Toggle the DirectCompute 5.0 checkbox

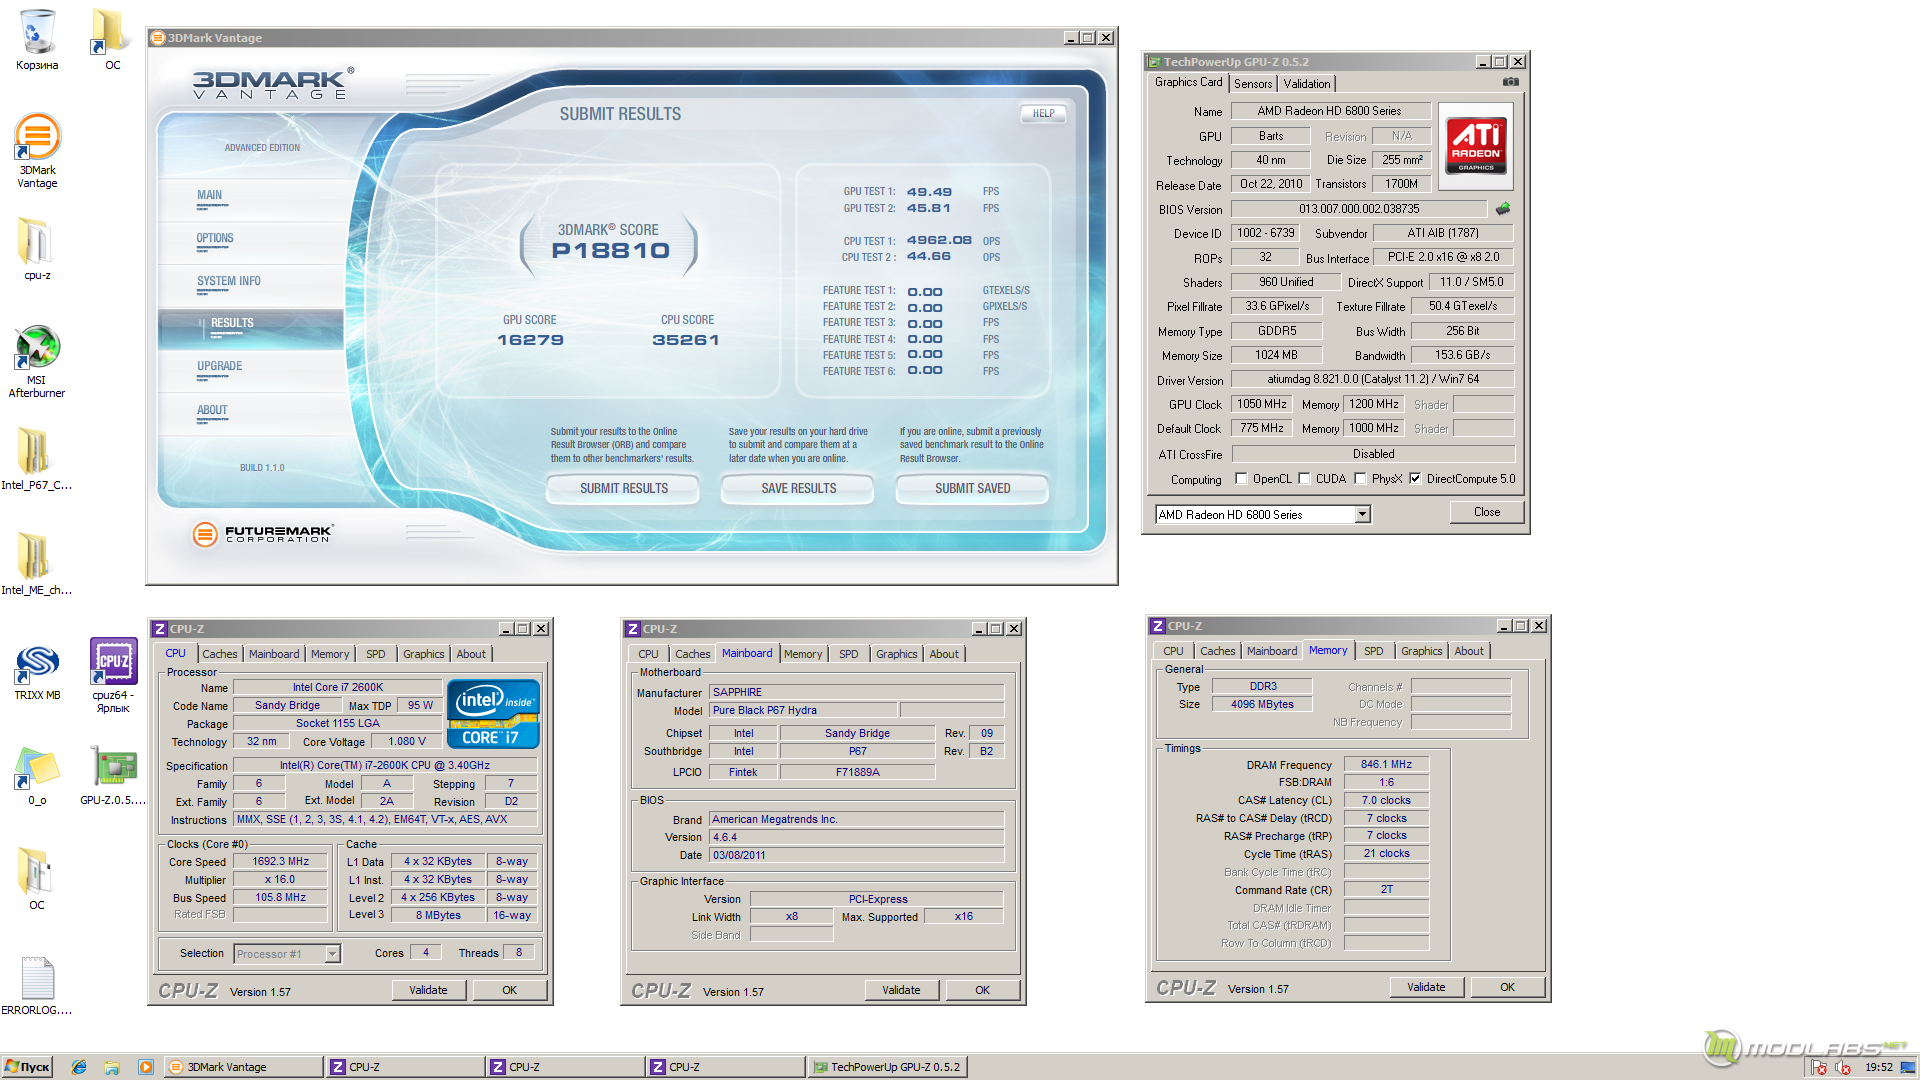[x=1415, y=479]
